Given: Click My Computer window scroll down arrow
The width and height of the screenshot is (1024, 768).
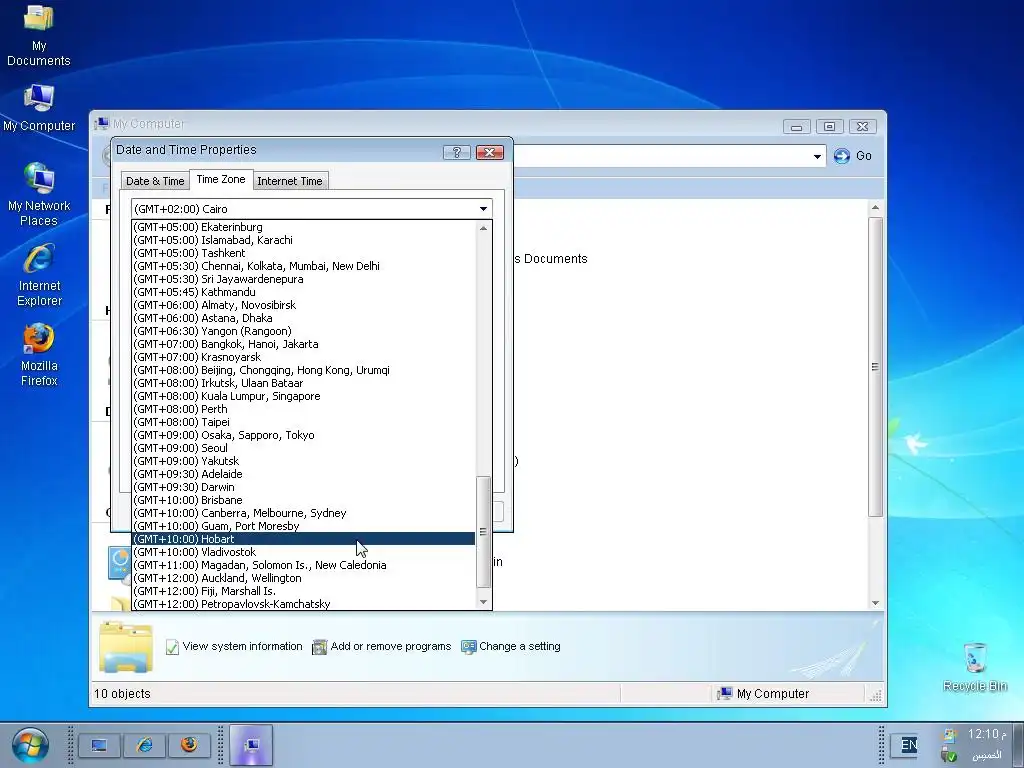Looking at the screenshot, I should pyautogui.click(x=875, y=603).
